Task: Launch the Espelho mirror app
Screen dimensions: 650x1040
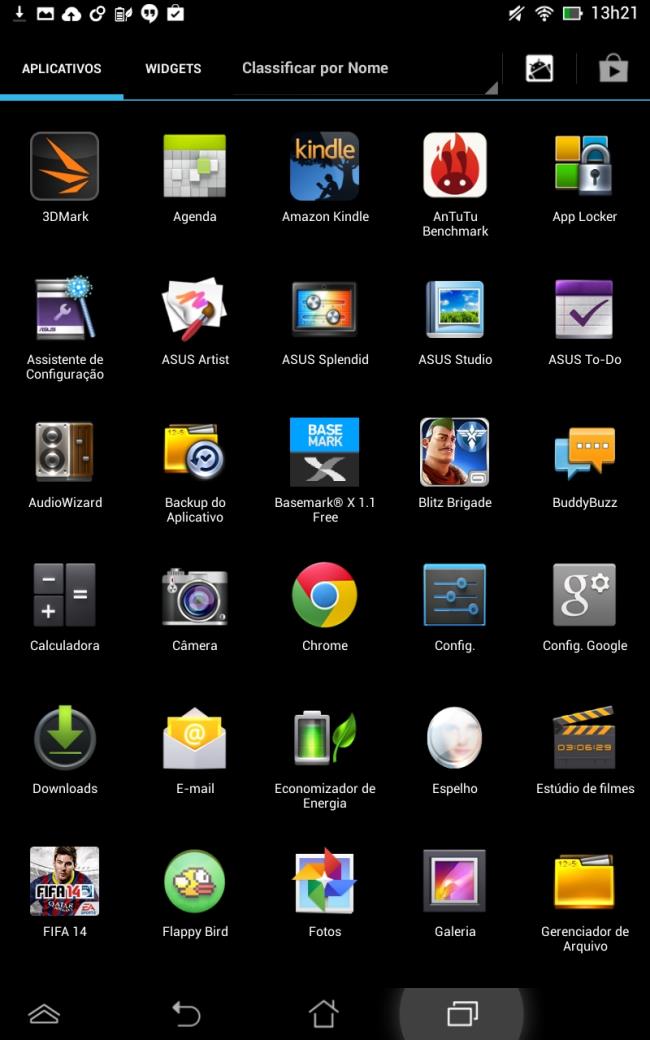Action: pyautogui.click(x=455, y=738)
